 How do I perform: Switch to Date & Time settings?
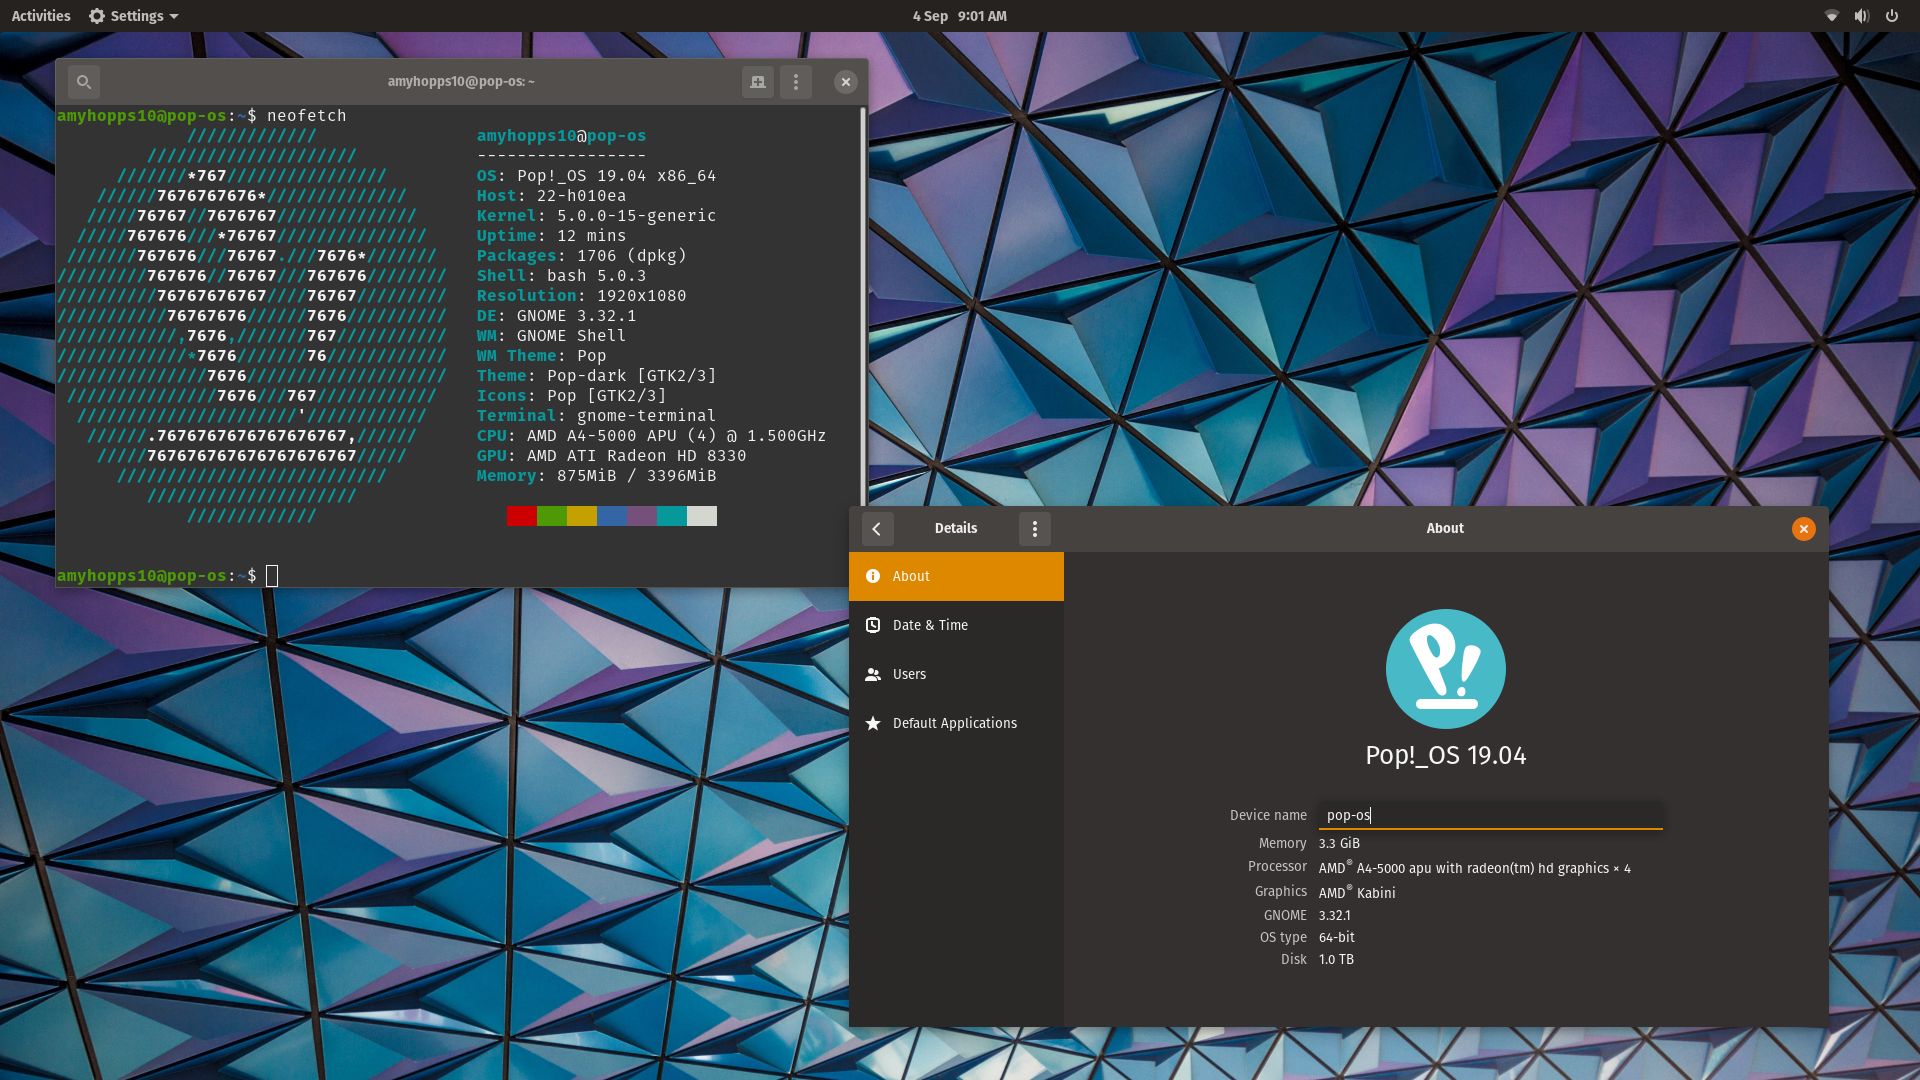930,625
